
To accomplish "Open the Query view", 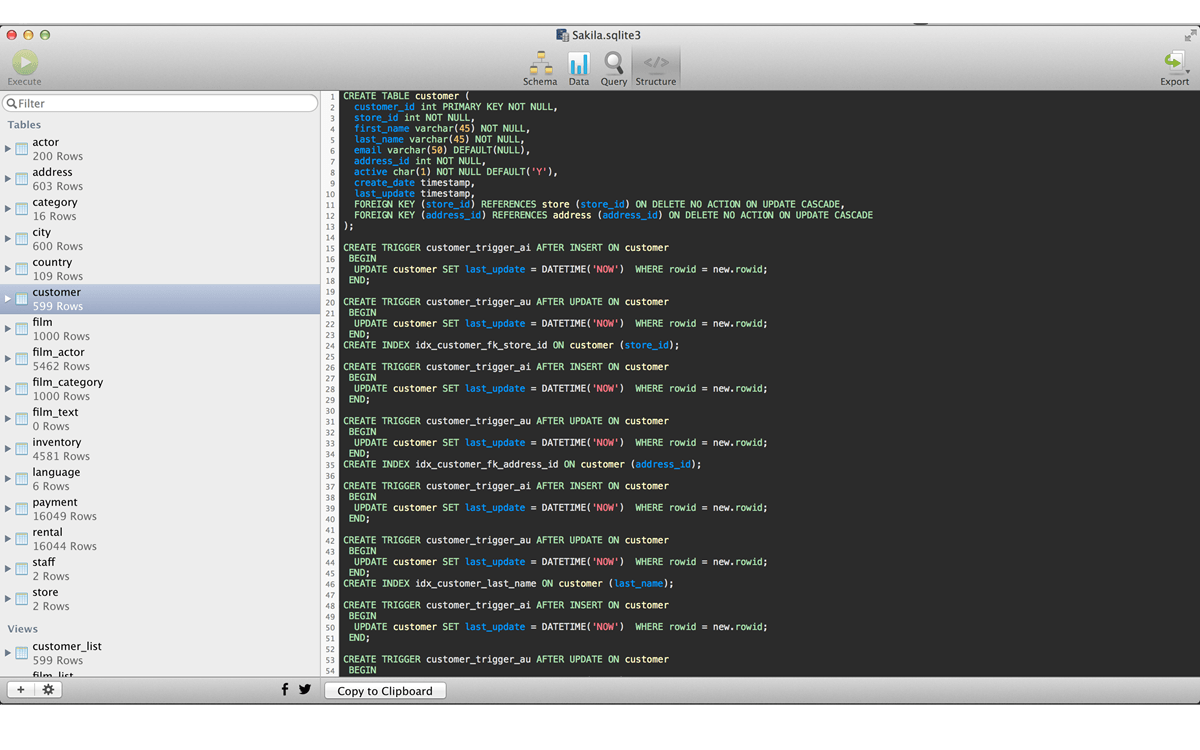I will click(614, 68).
